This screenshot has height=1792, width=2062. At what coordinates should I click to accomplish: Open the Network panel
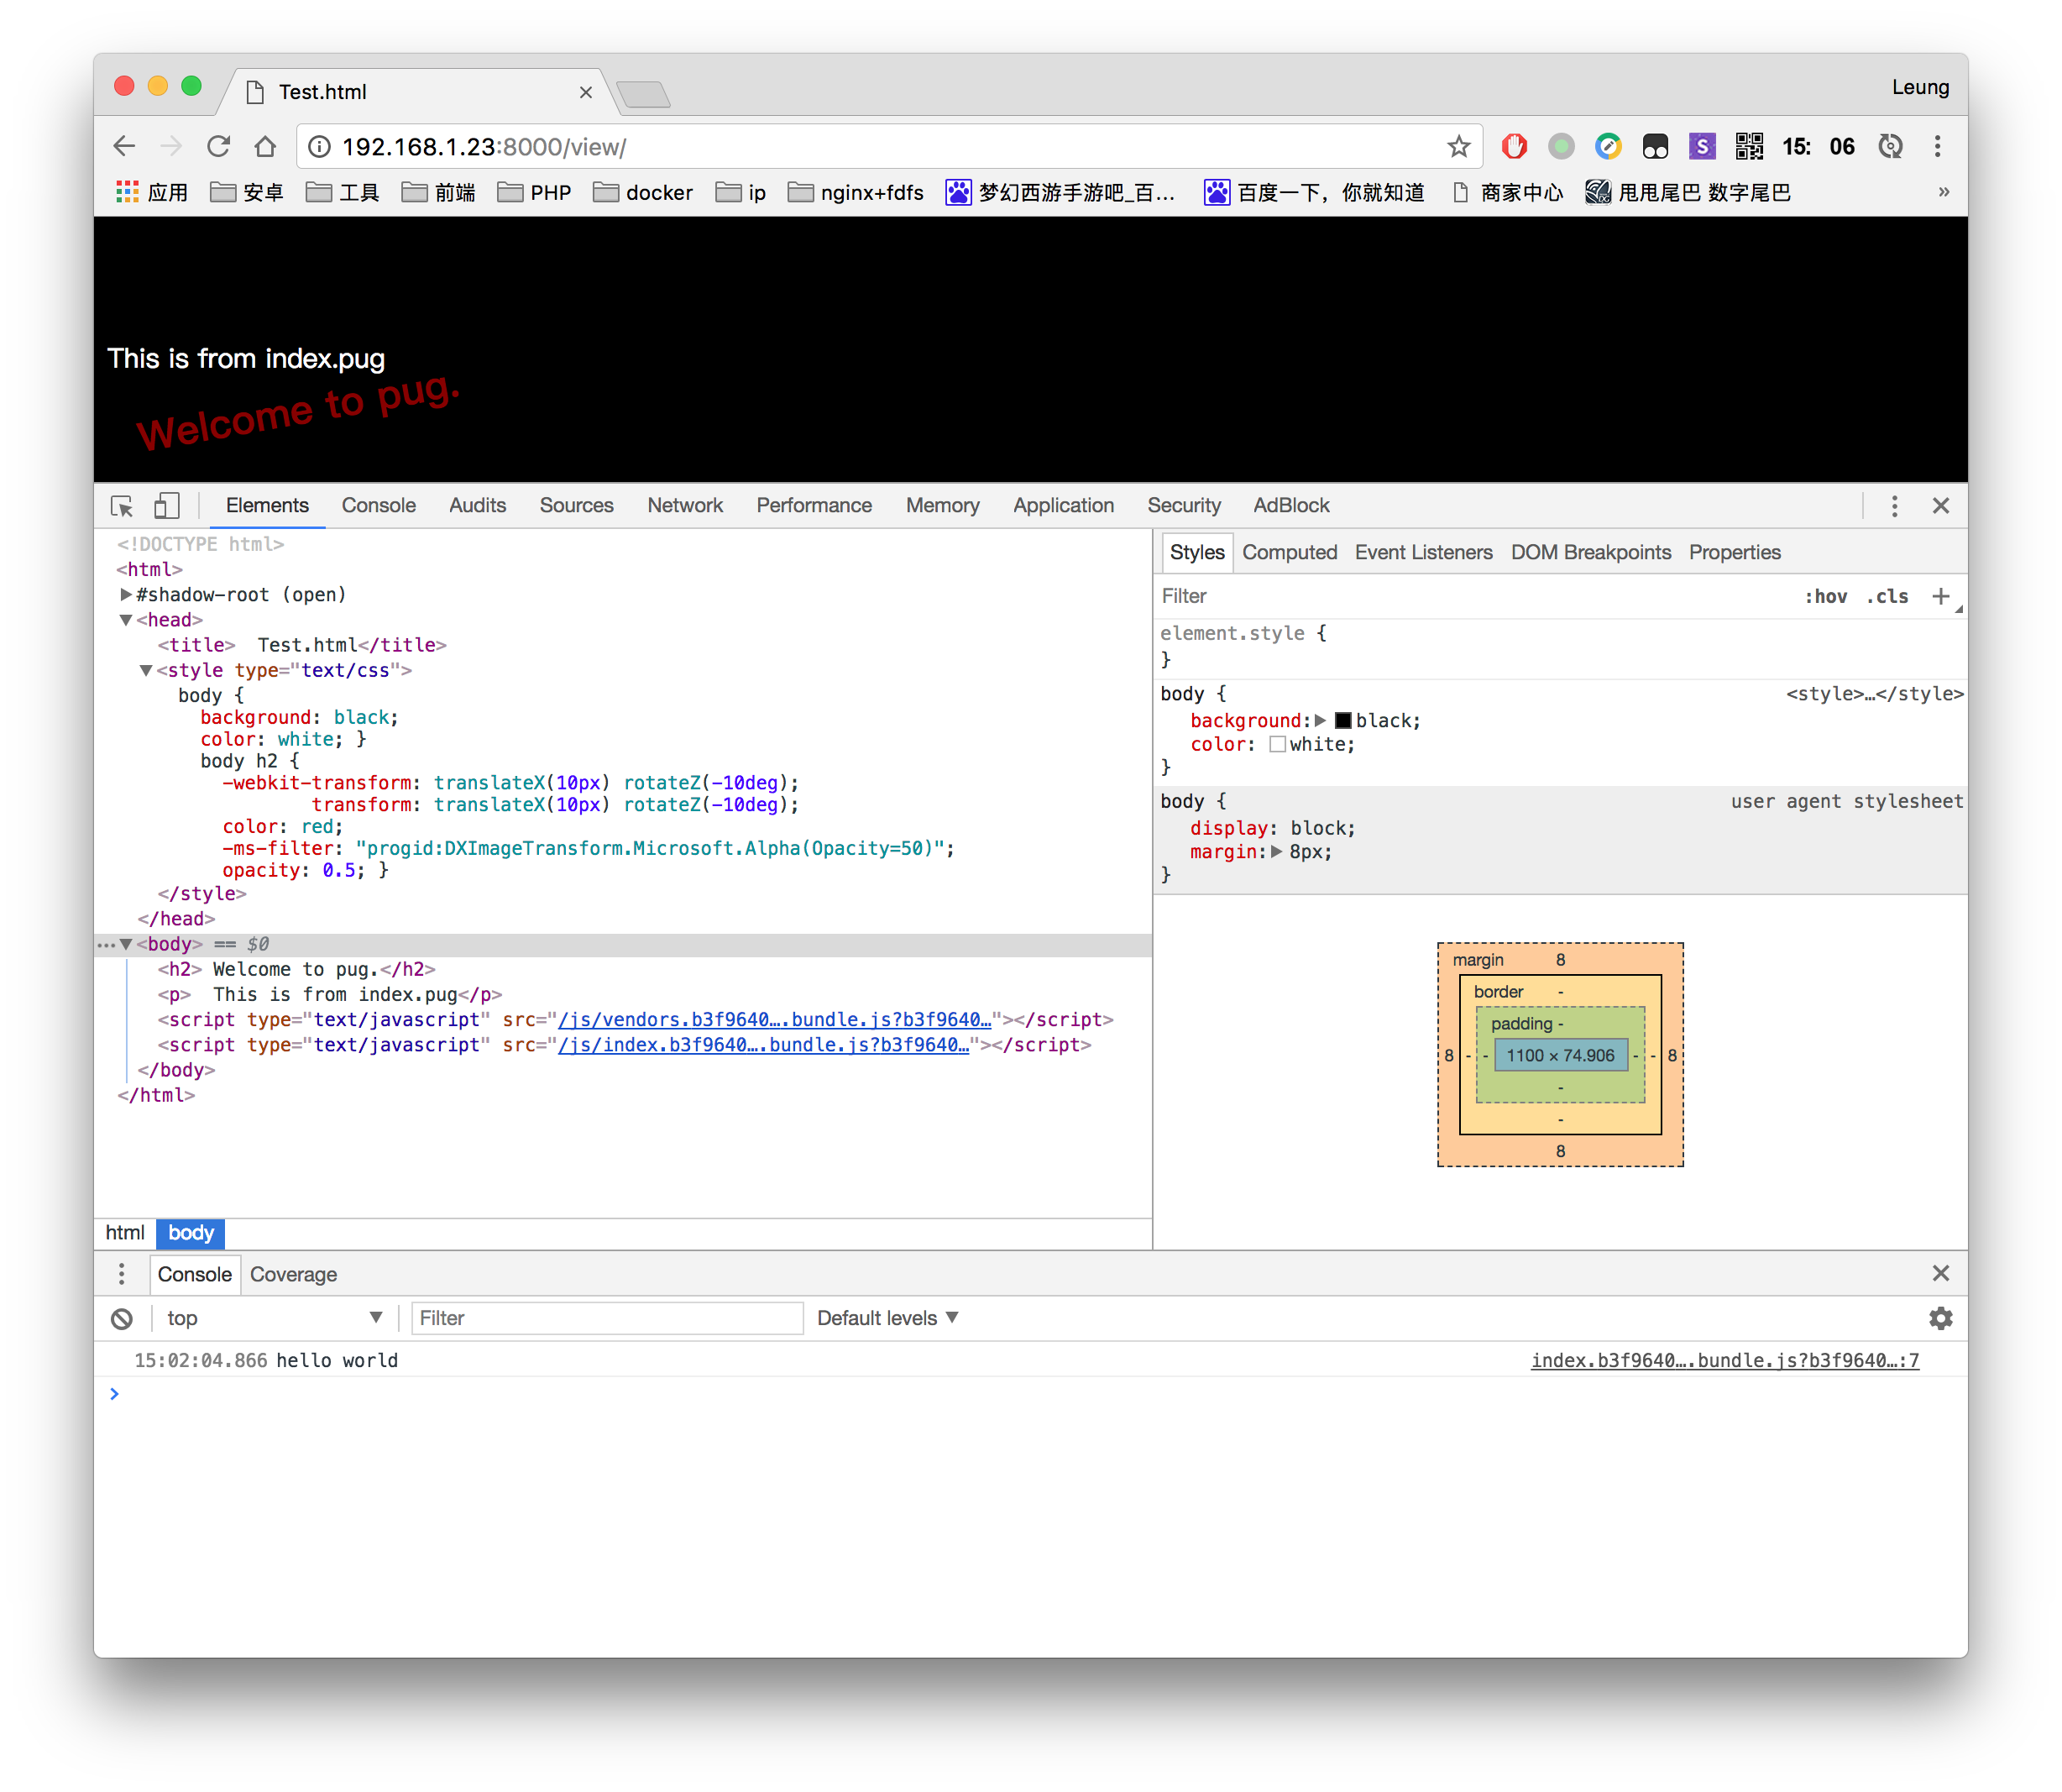point(683,505)
